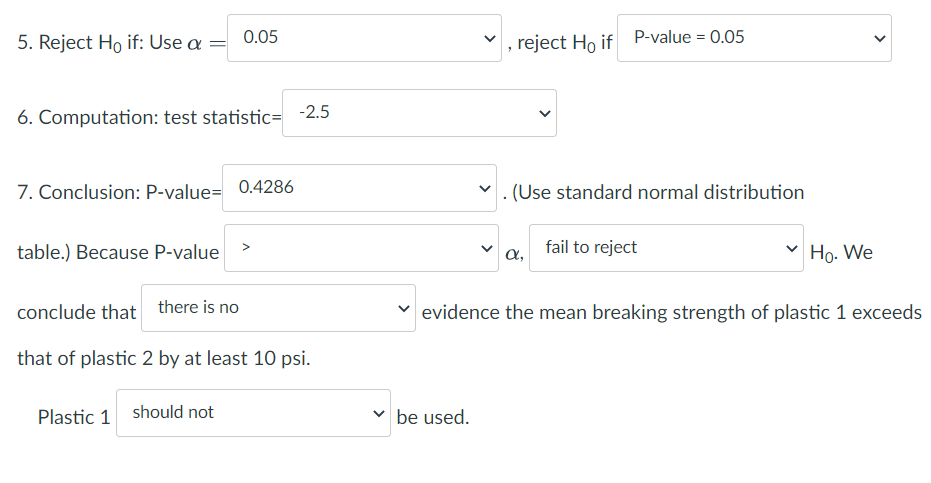Click the chevron arrow of the 'there is no' dropdown

pyautogui.click(x=403, y=309)
